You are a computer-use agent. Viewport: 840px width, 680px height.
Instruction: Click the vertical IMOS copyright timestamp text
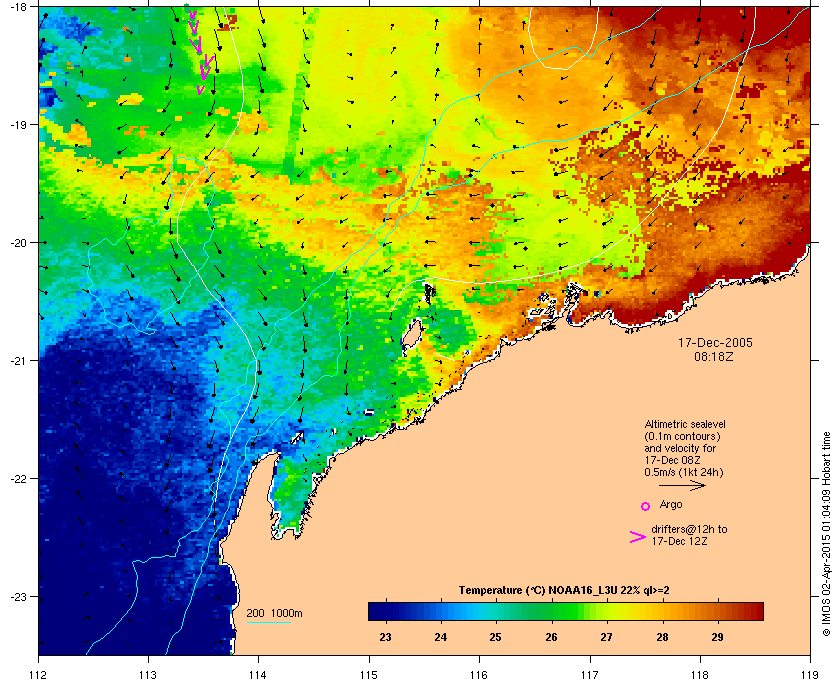pyautogui.click(x=827, y=534)
